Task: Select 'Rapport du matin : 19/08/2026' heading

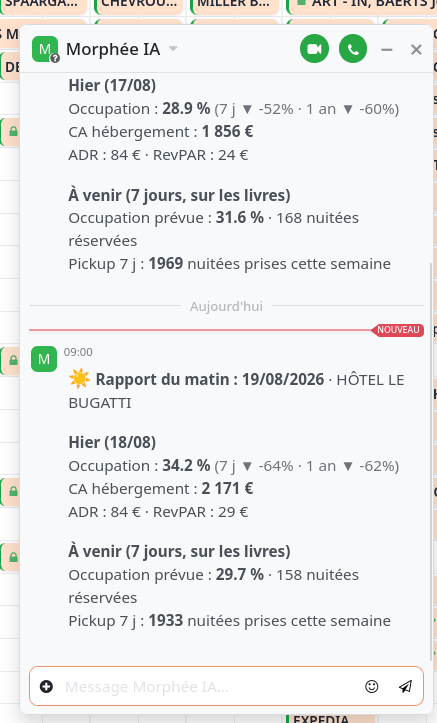Action: coord(210,379)
